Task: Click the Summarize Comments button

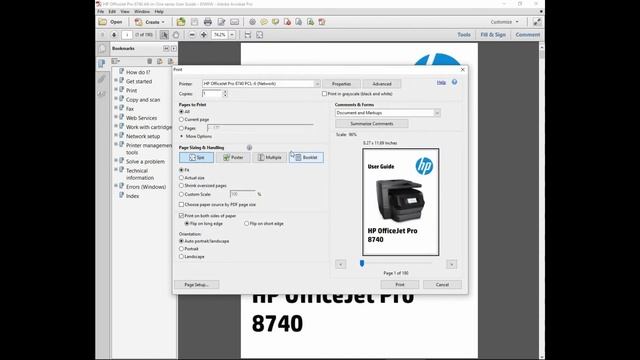Action: coord(372,124)
